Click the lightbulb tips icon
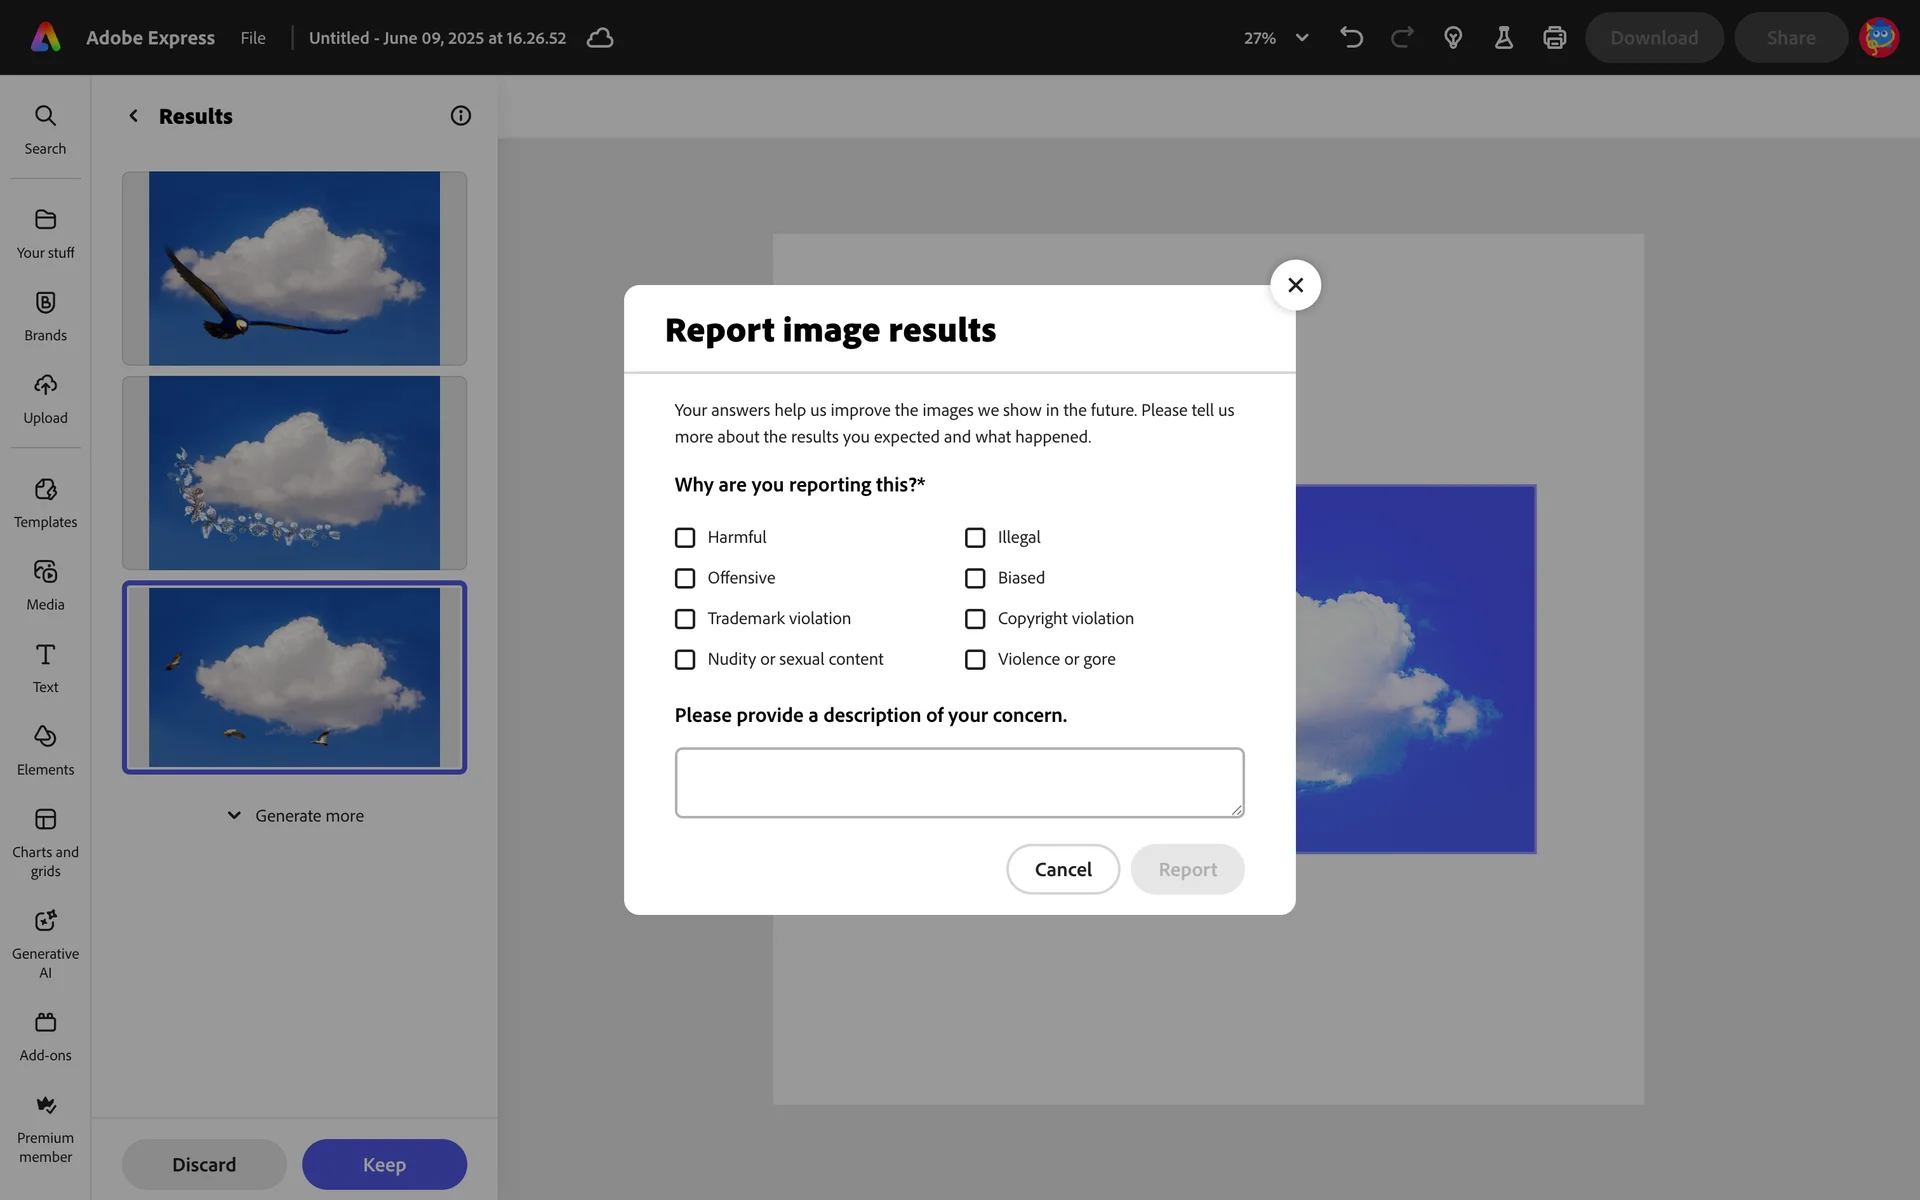 tap(1453, 38)
